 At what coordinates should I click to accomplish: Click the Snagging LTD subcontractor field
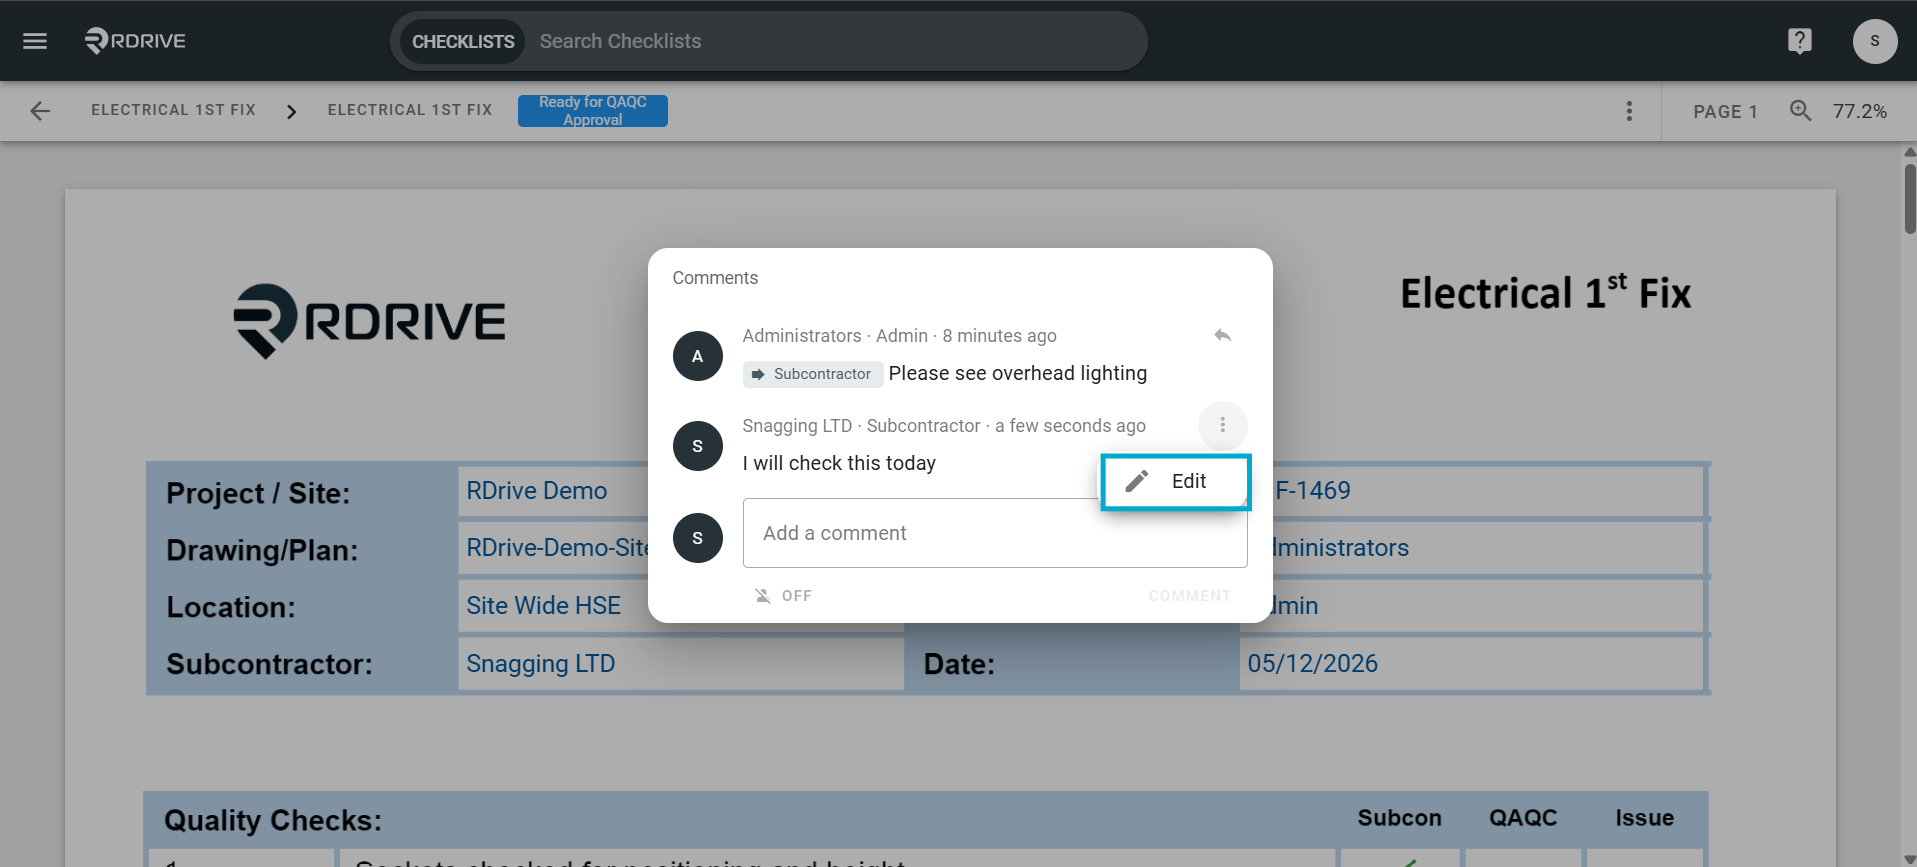click(681, 664)
